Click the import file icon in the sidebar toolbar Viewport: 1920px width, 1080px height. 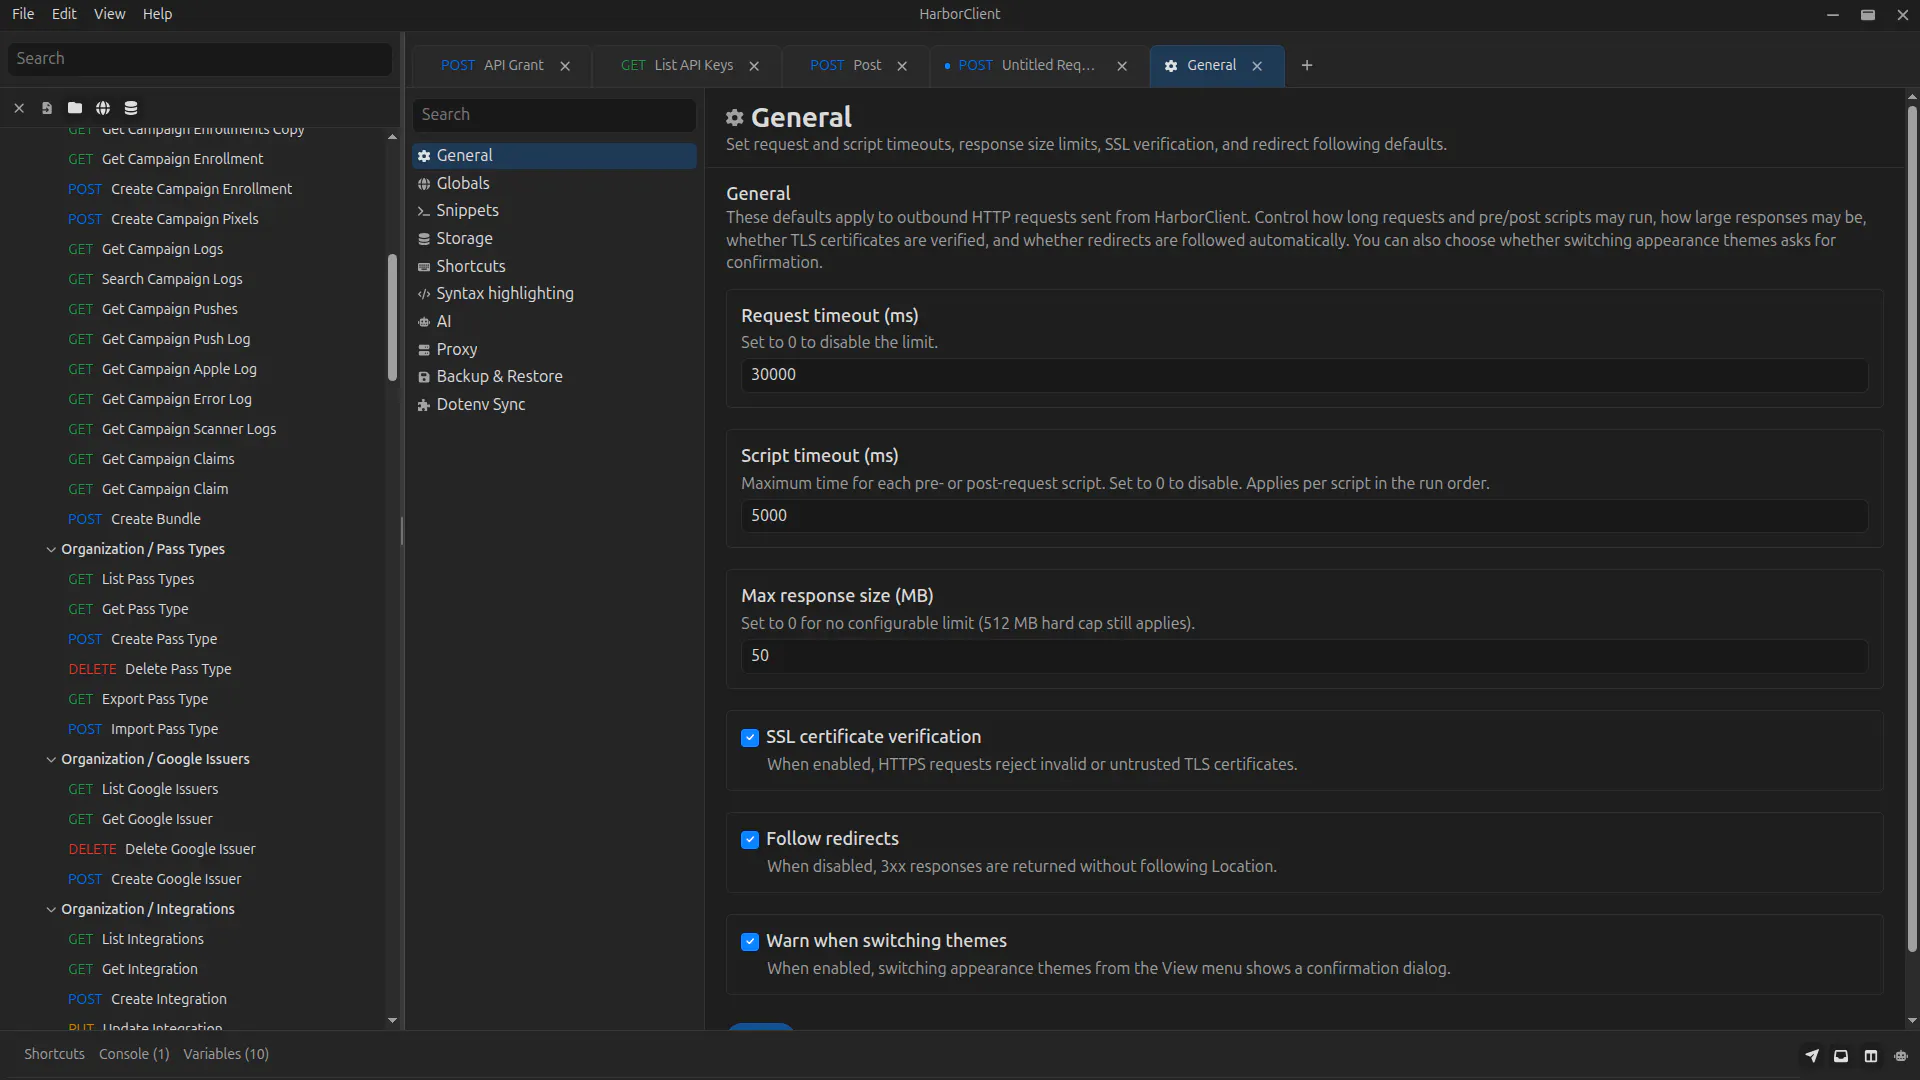[x=47, y=108]
